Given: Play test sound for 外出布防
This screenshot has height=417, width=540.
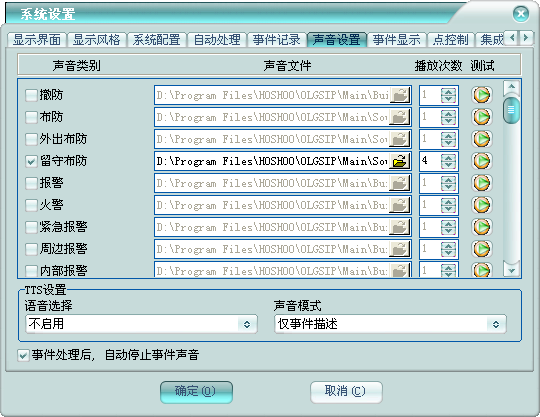Looking at the screenshot, I should [x=481, y=139].
